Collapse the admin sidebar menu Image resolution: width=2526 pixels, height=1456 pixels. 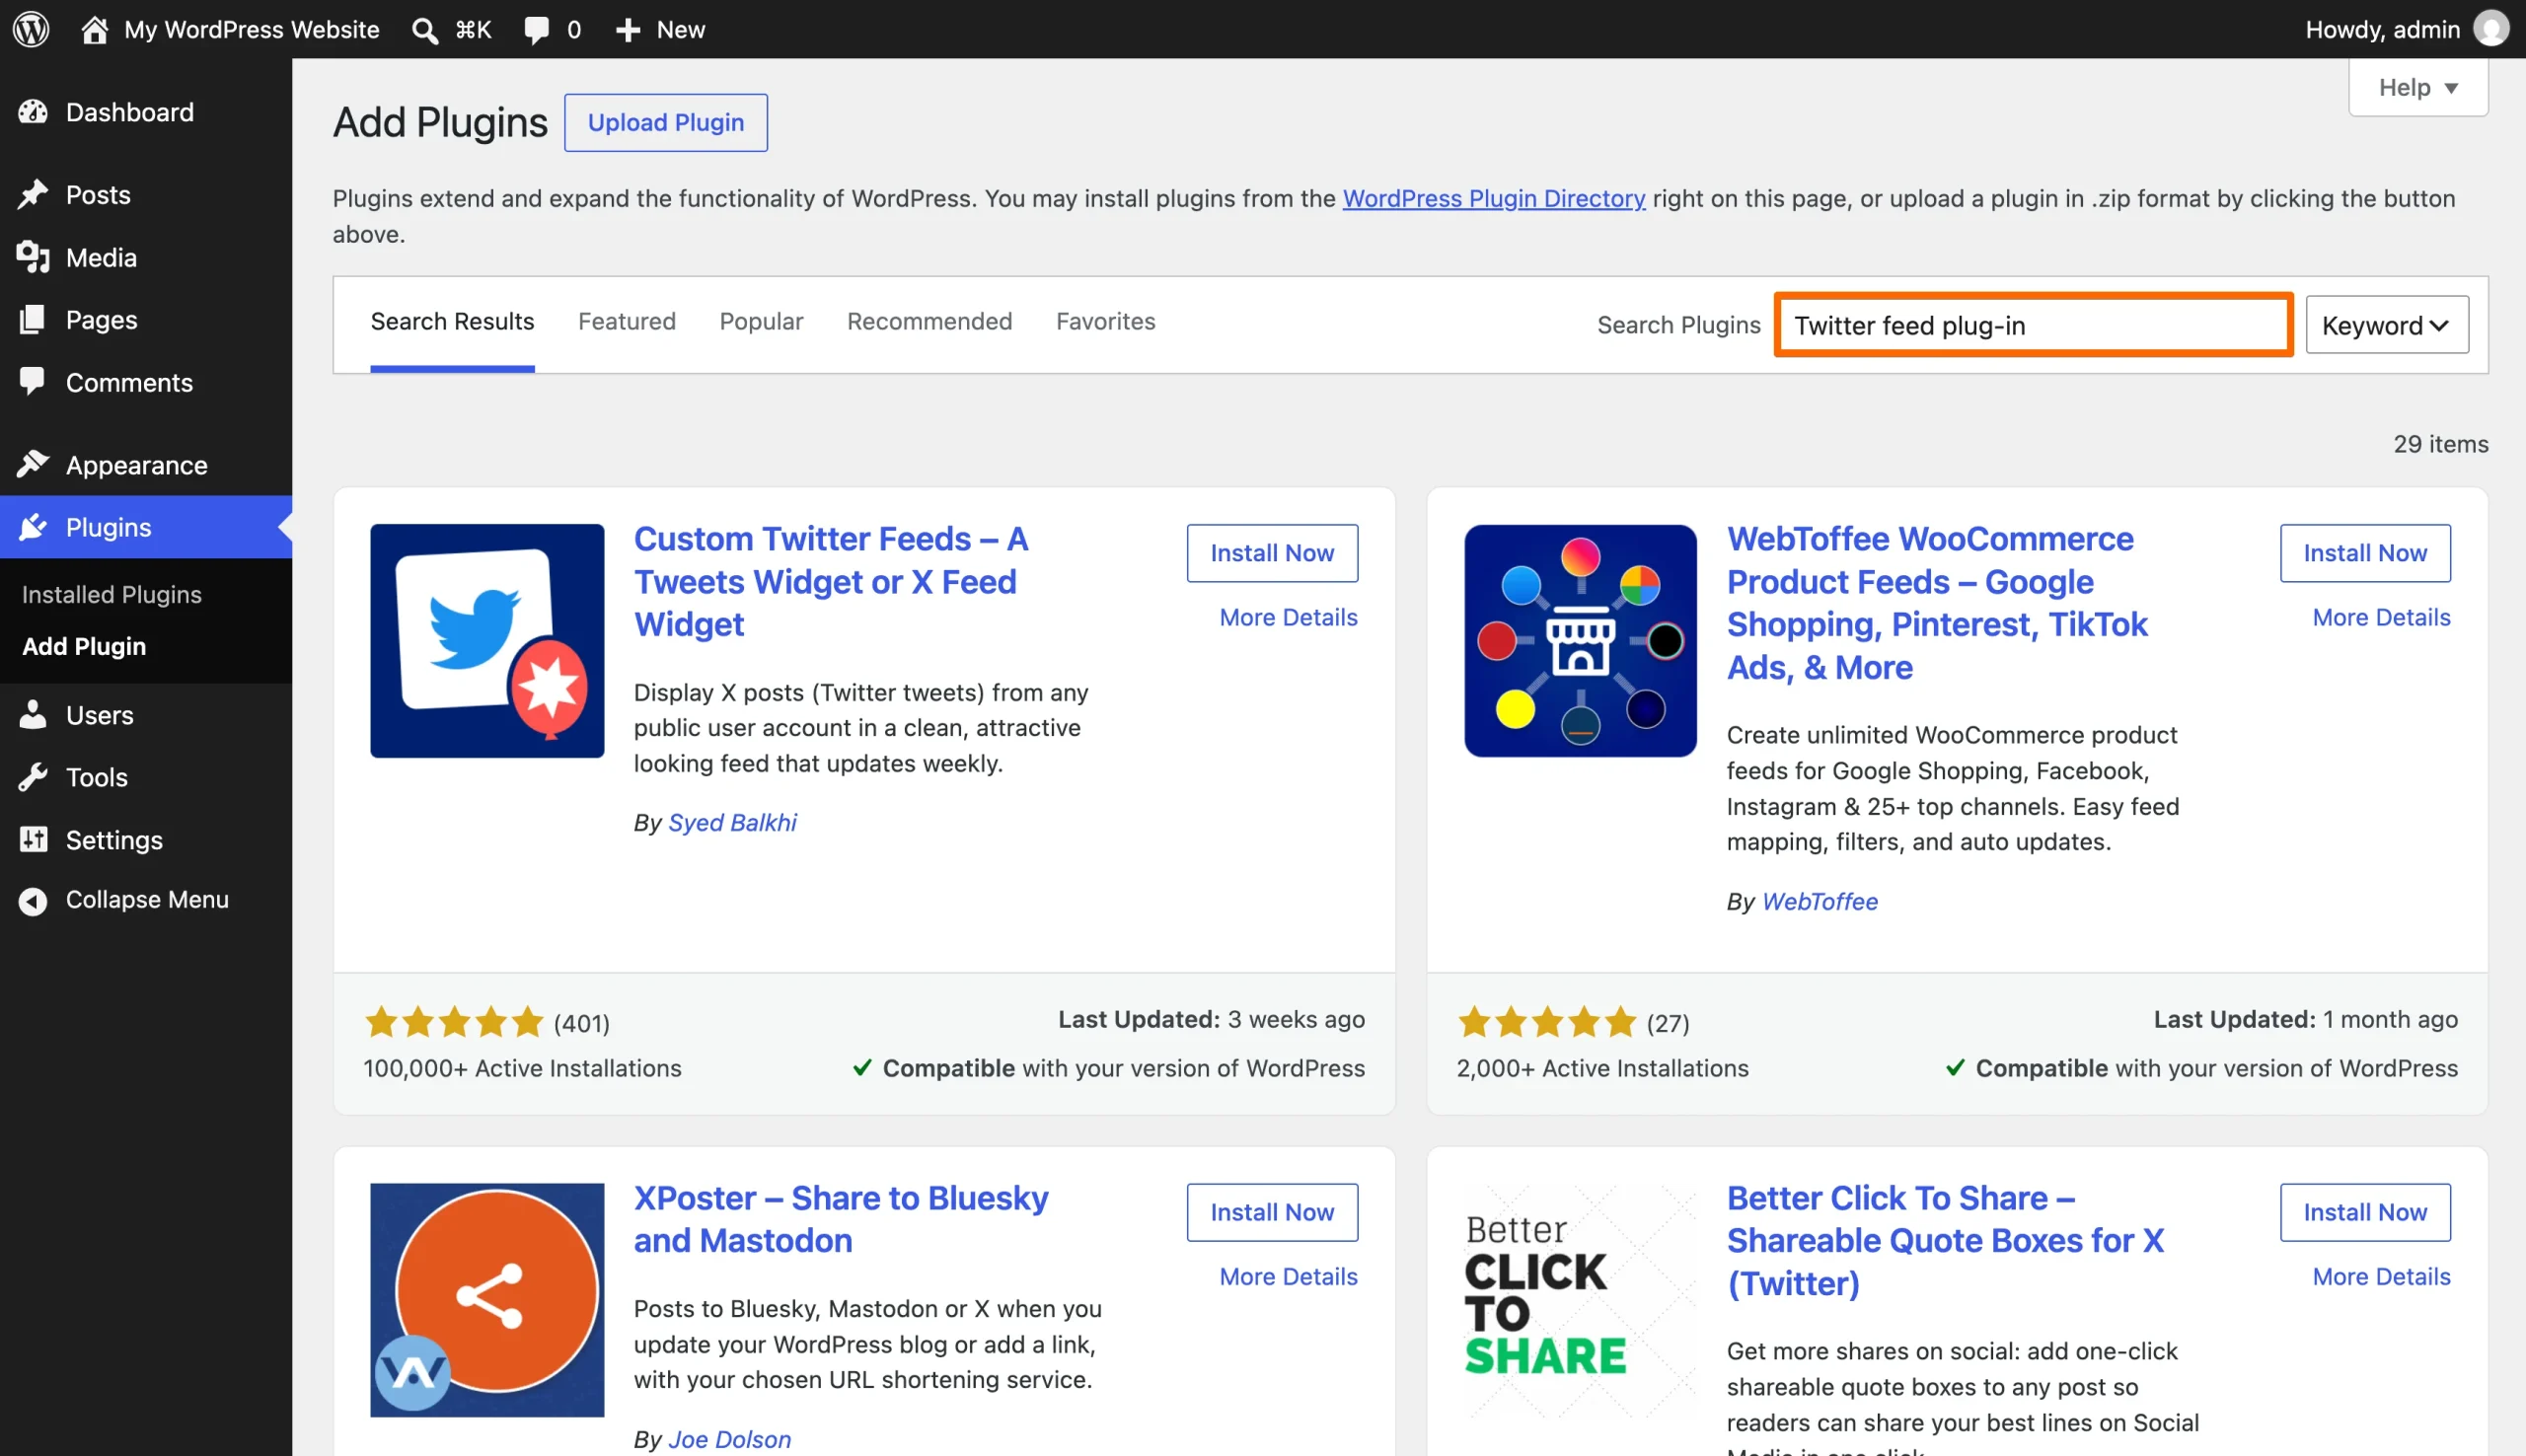pos(124,900)
